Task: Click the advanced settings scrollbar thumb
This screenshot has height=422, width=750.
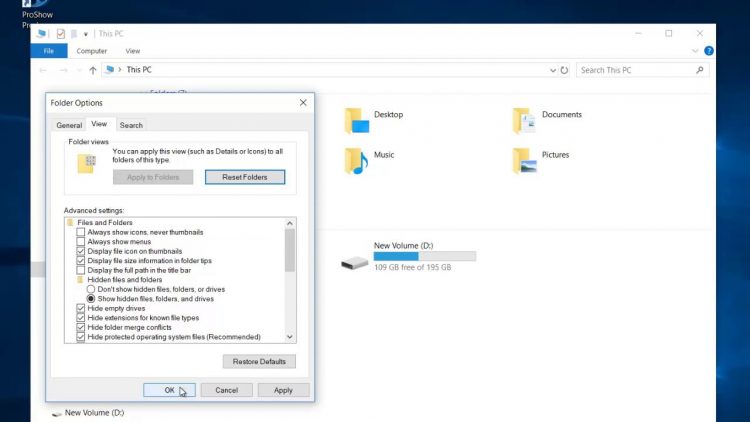Action: pyautogui.click(x=290, y=250)
